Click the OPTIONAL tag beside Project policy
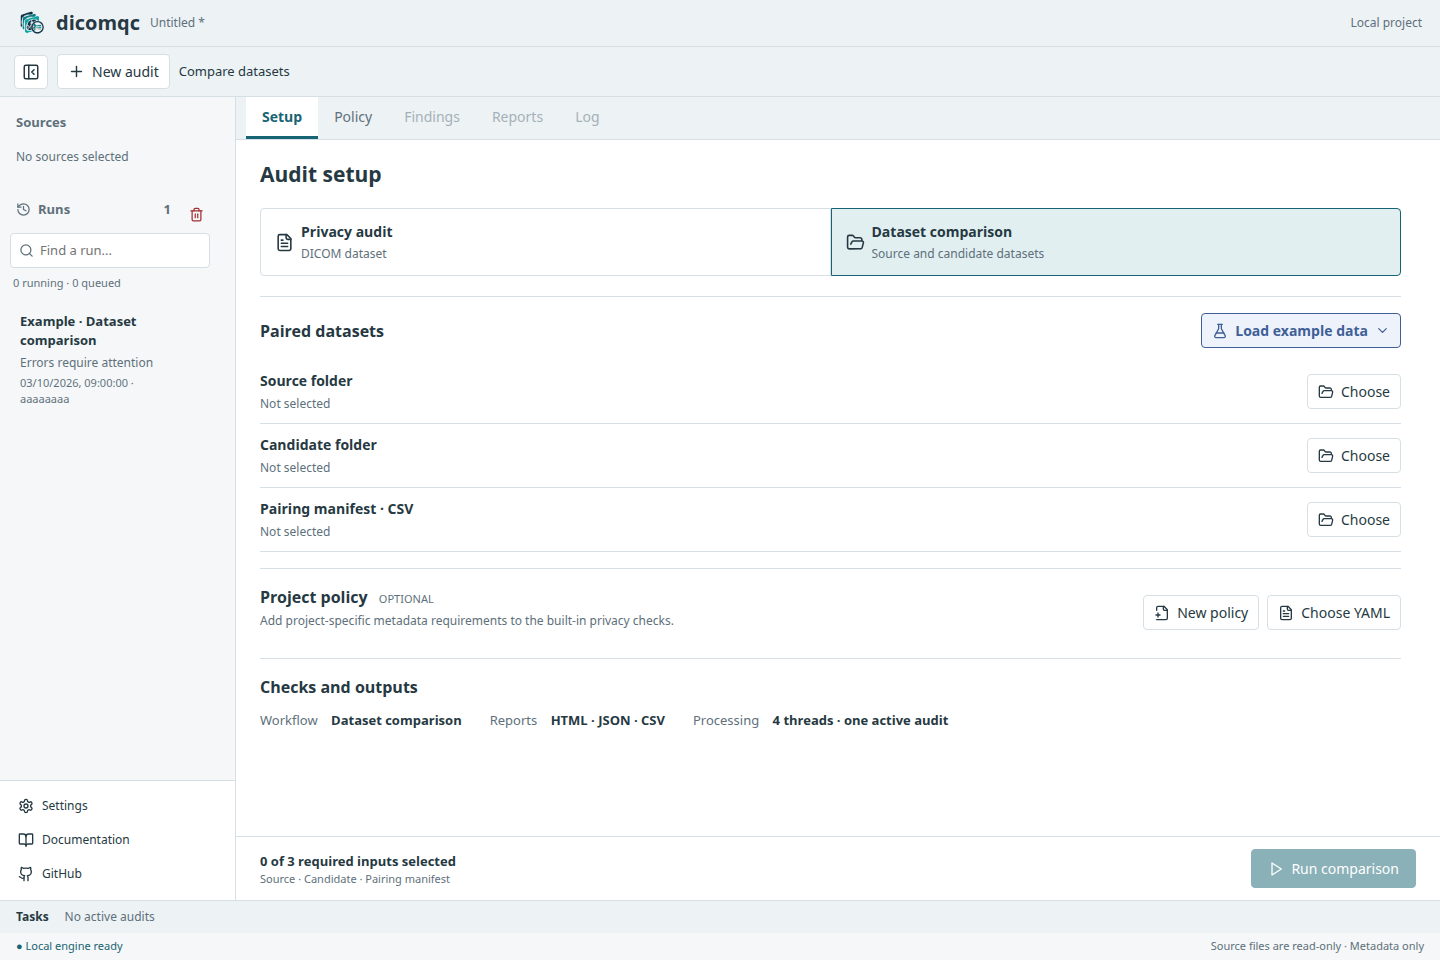1440x960 pixels. (406, 599)
